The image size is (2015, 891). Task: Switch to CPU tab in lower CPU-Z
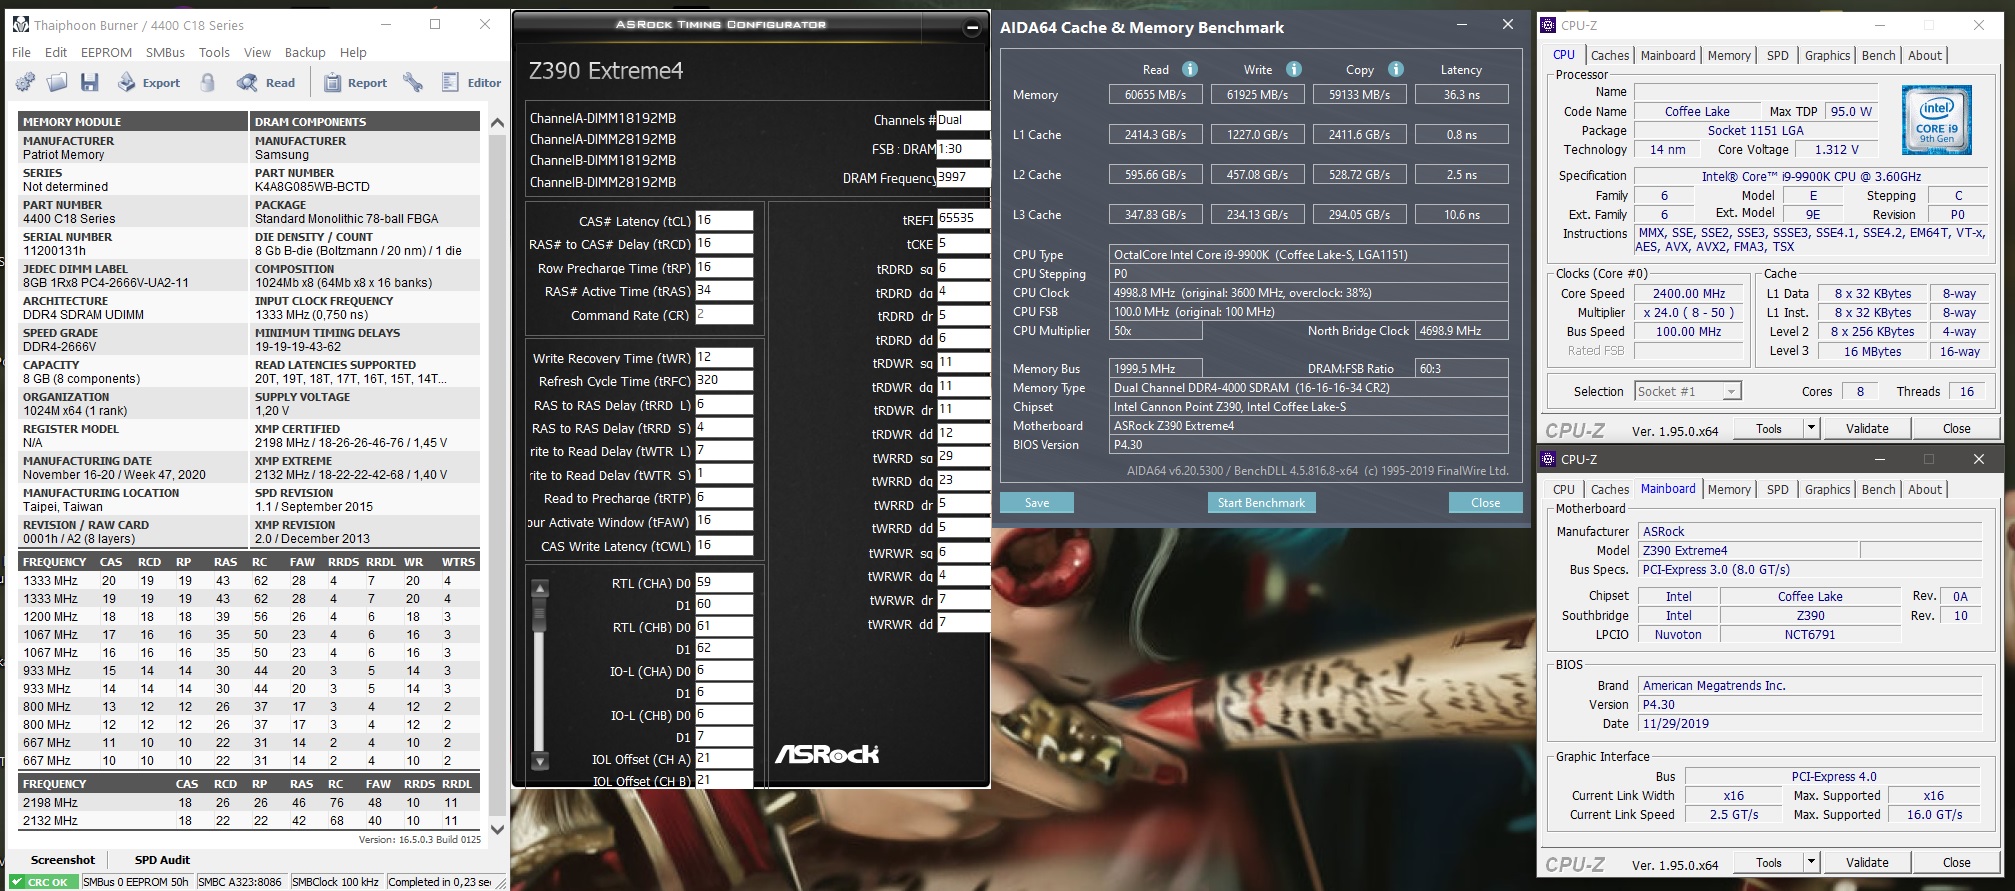pyautogui.click(x=1564, y=490)
